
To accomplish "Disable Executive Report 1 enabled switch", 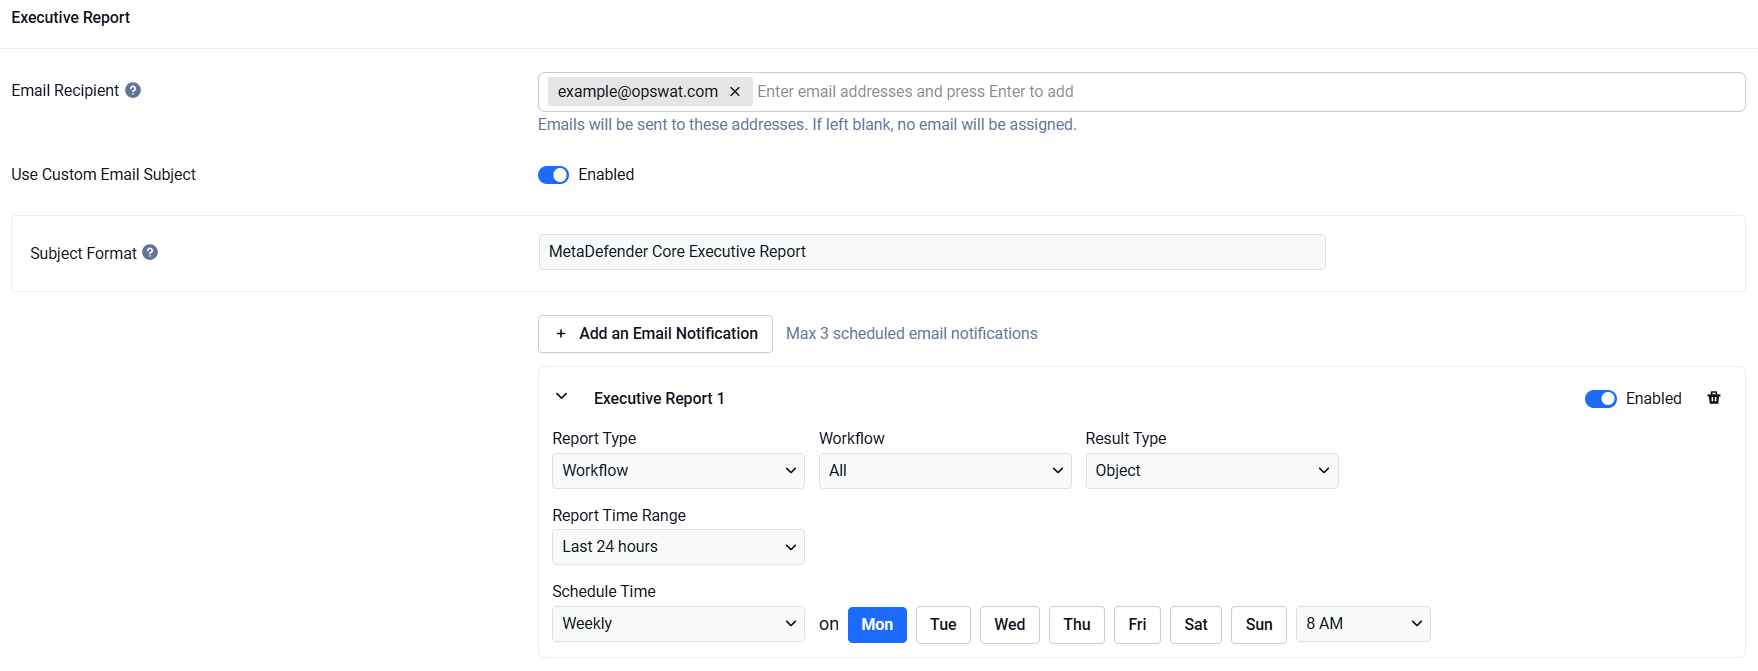I will pos(1601,399).
